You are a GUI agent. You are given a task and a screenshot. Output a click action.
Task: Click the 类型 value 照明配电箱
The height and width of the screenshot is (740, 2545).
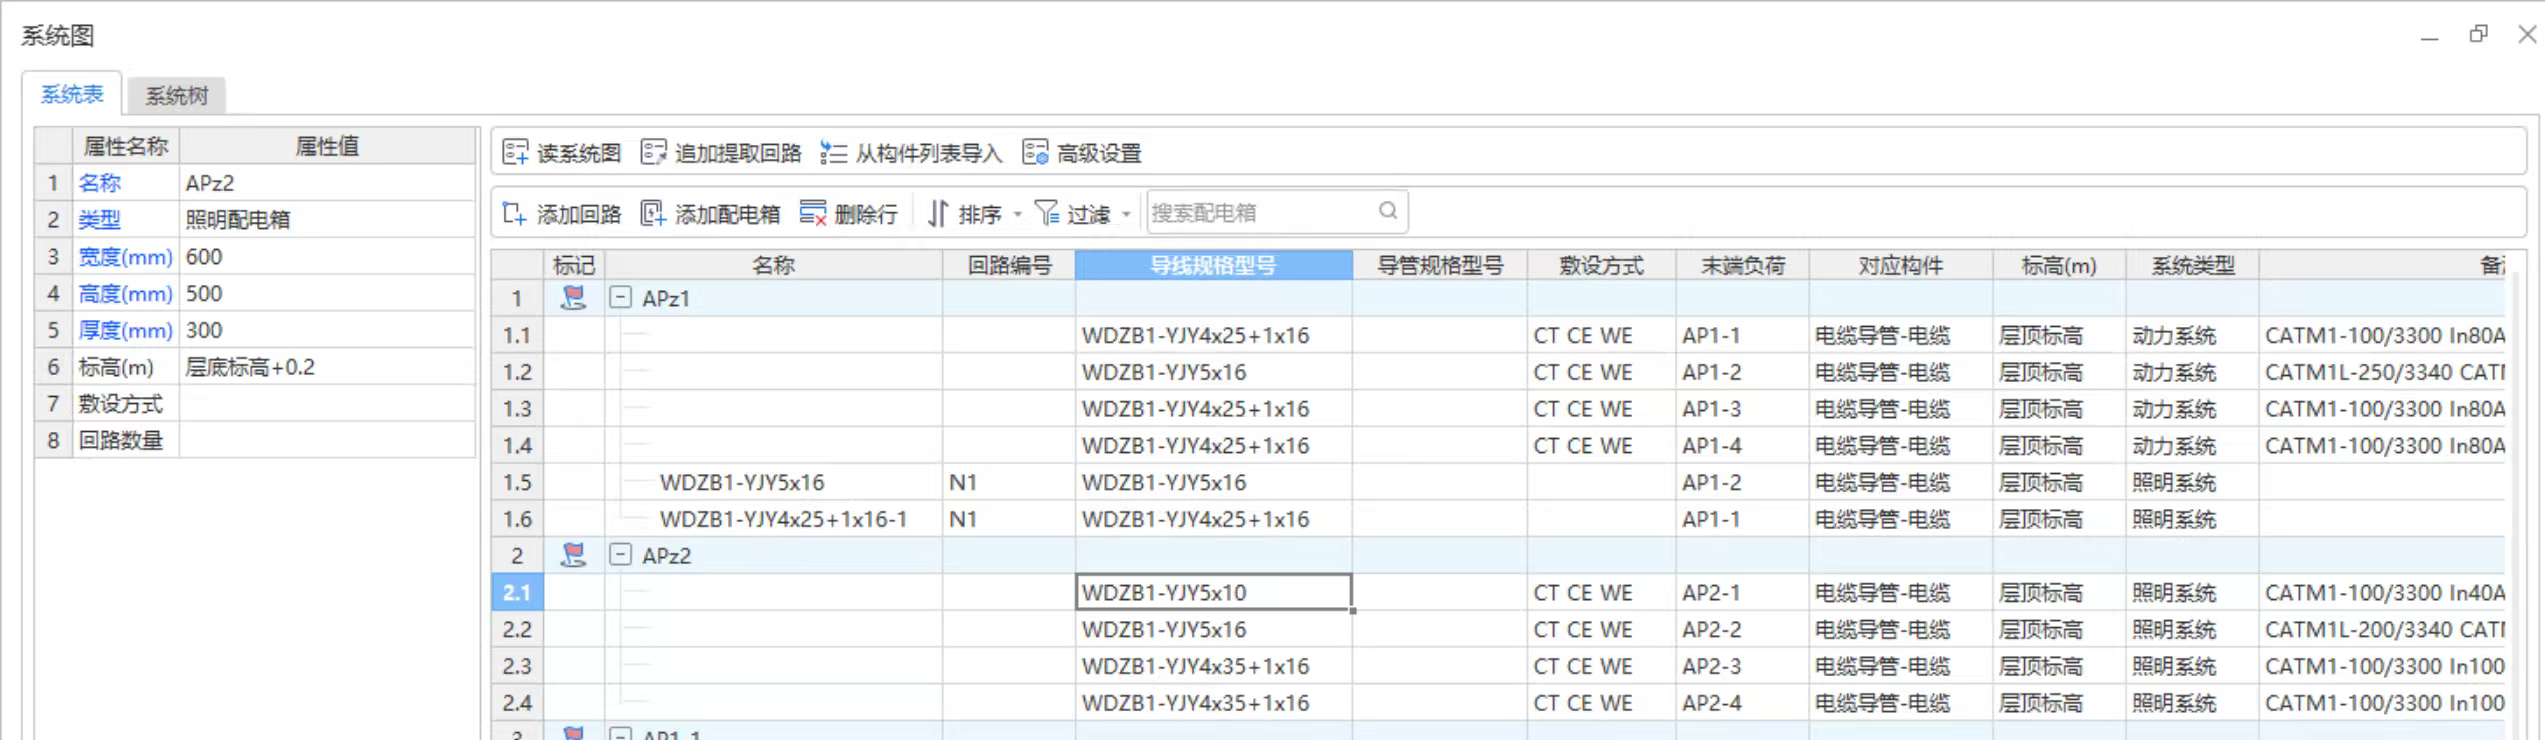pos(327,220)
